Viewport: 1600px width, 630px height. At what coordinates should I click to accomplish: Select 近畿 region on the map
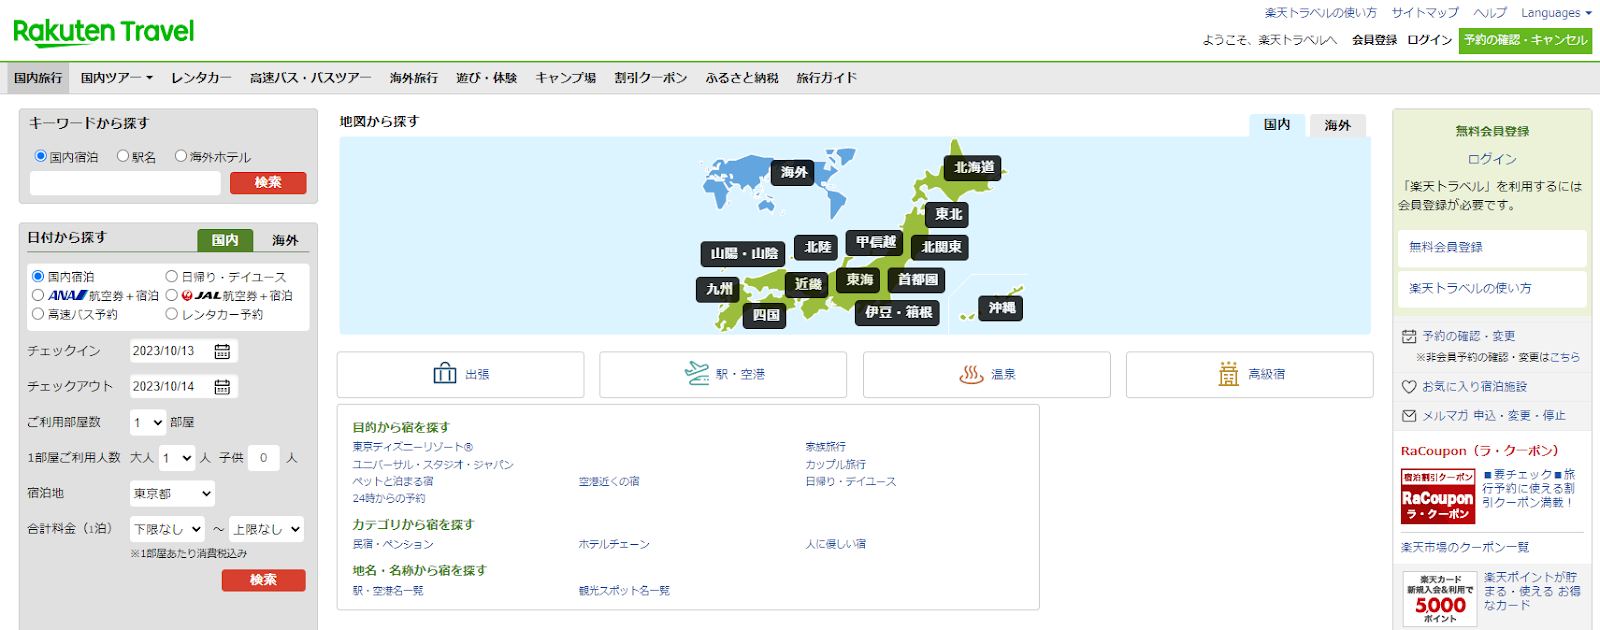(x=808, y=284)
